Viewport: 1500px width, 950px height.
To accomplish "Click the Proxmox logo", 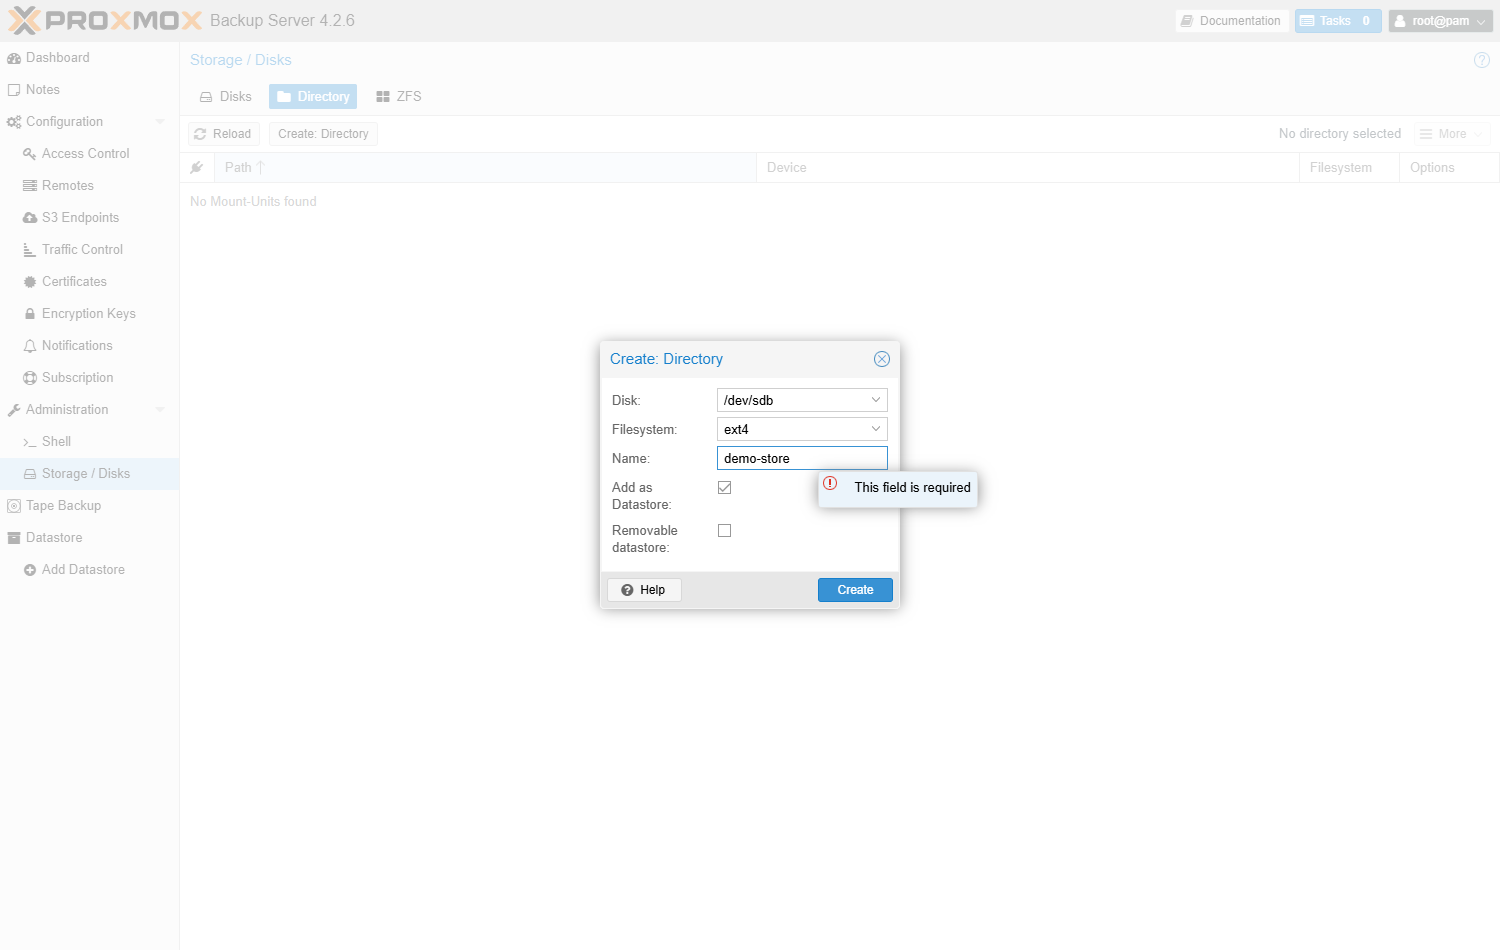I will (105, 21).
